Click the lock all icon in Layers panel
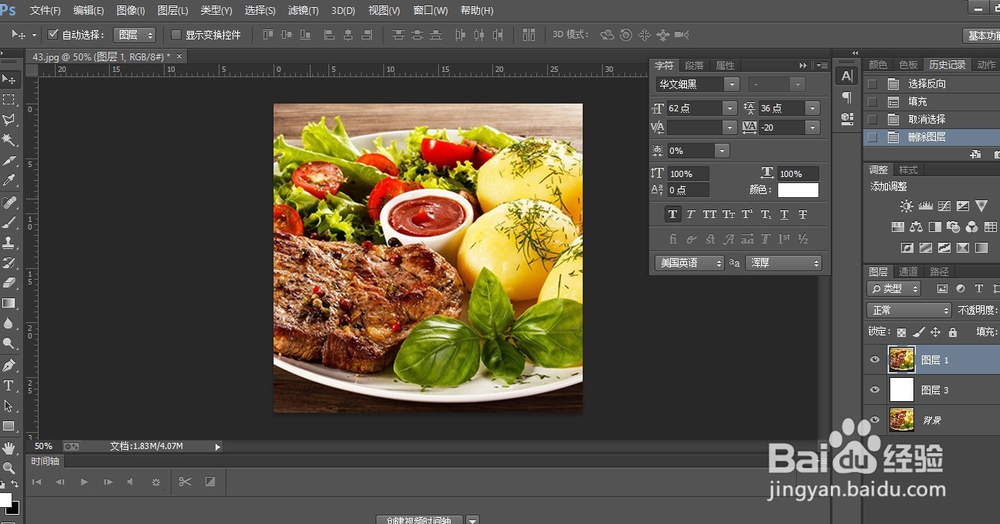Viewport: 1000px width, 524px height. 953,332
